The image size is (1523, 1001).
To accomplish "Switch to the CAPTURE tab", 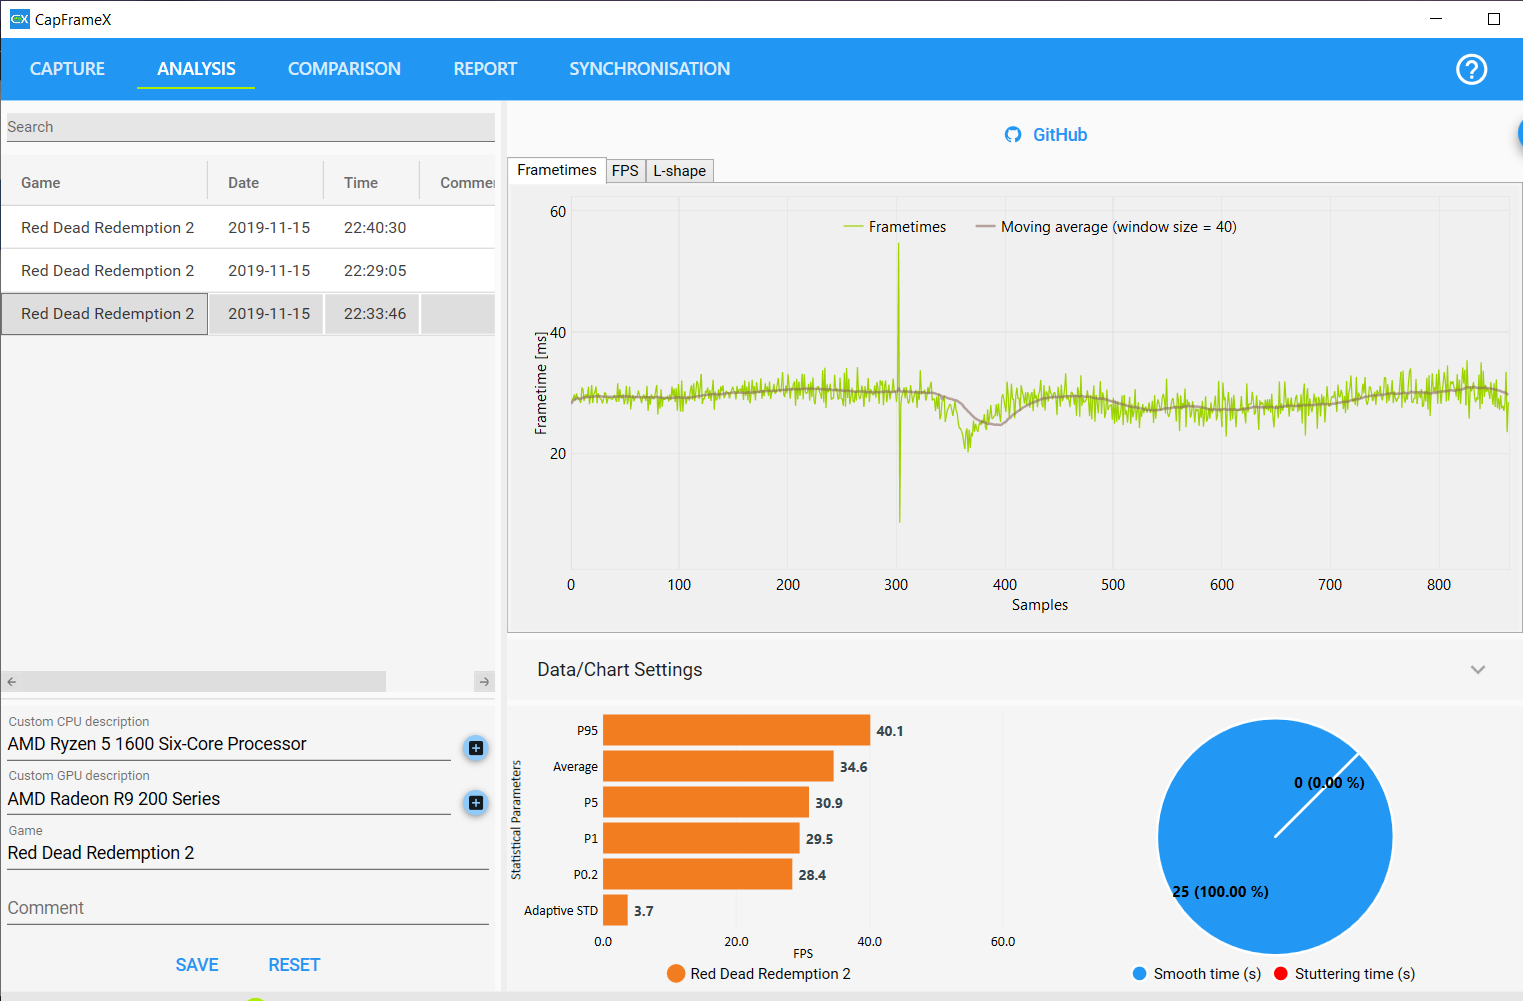I will (x=67, y=69).
